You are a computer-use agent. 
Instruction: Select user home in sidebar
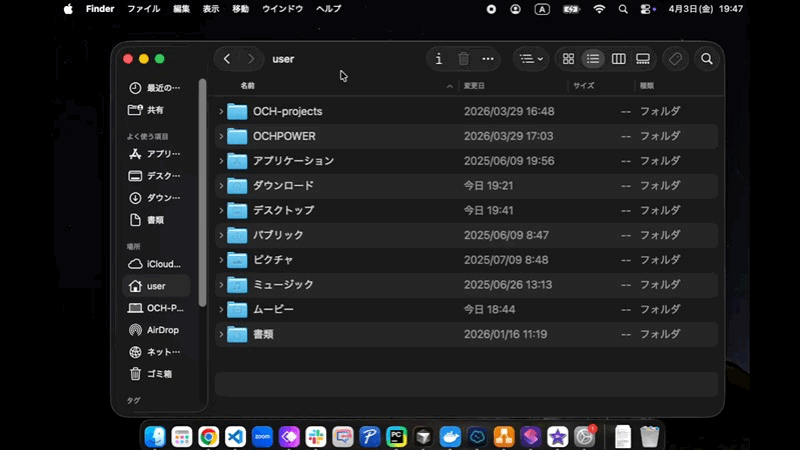(156, 286)
